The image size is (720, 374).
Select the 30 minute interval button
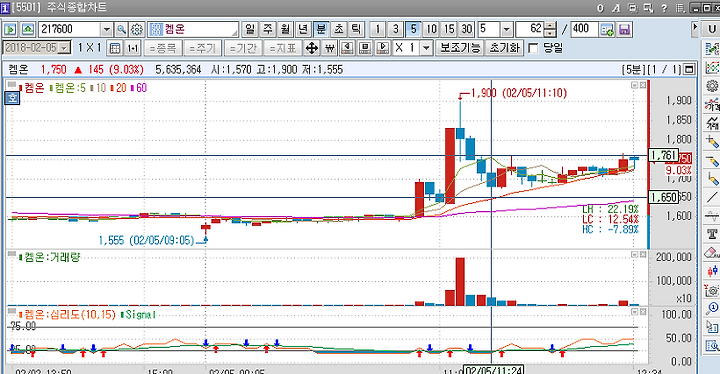click(x=467, y=29)
